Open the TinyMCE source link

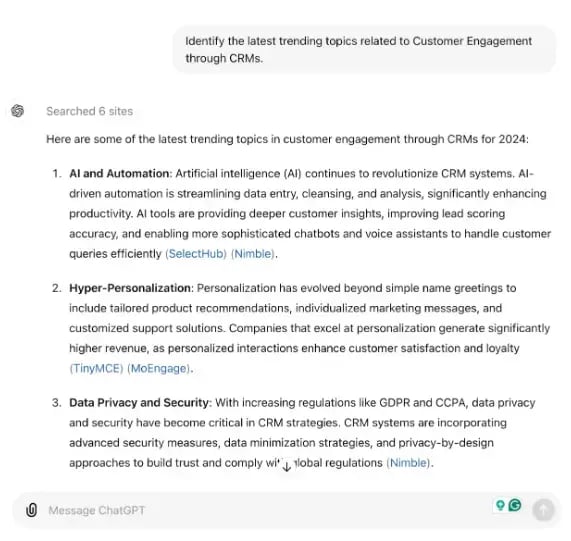pos(97,368)
